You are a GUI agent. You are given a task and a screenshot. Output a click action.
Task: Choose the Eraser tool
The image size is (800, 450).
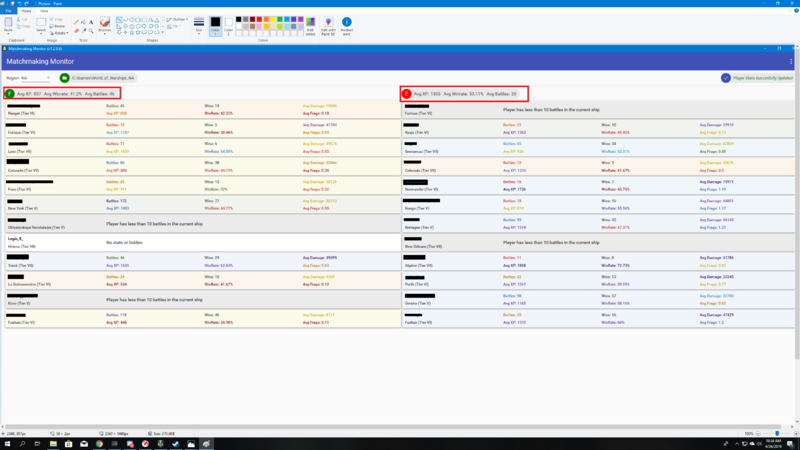77,29
